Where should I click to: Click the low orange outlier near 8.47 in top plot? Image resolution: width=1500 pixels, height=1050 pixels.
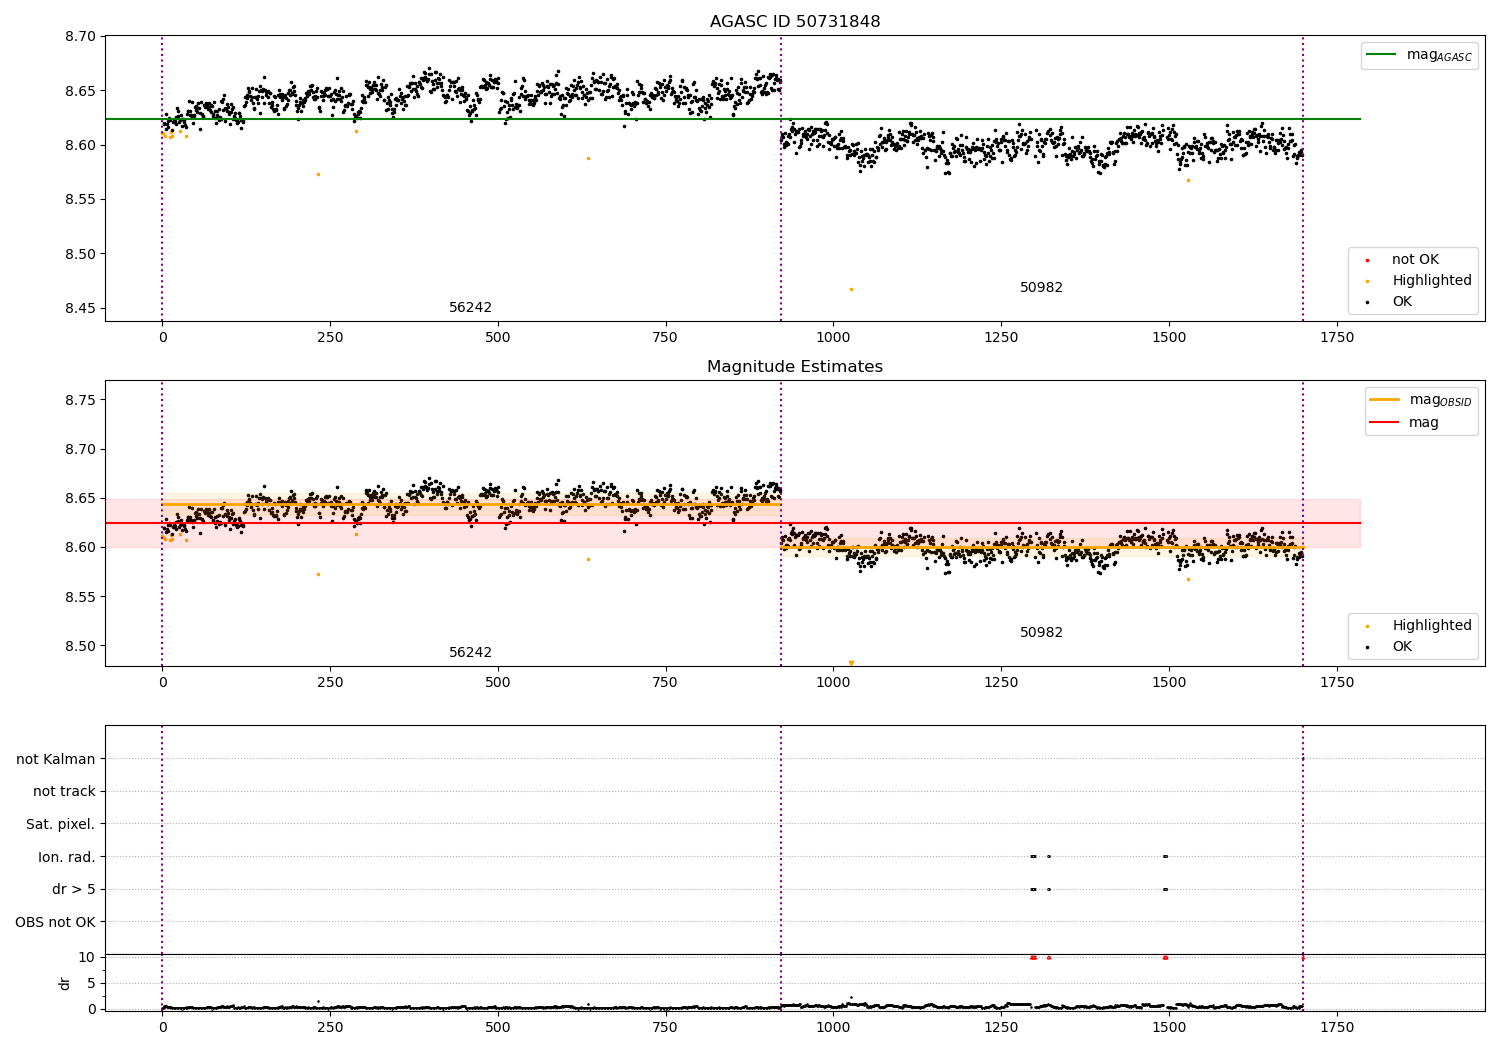[851, 289]
